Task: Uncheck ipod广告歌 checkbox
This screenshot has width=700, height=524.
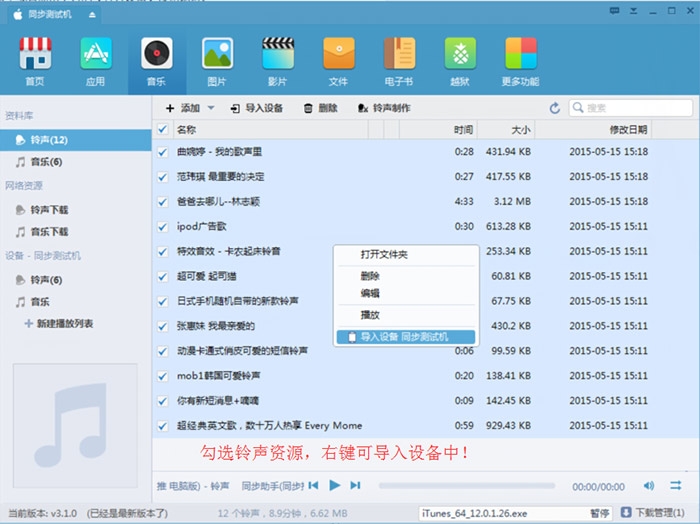Action: pyautogui.click(x=162, y=227)
